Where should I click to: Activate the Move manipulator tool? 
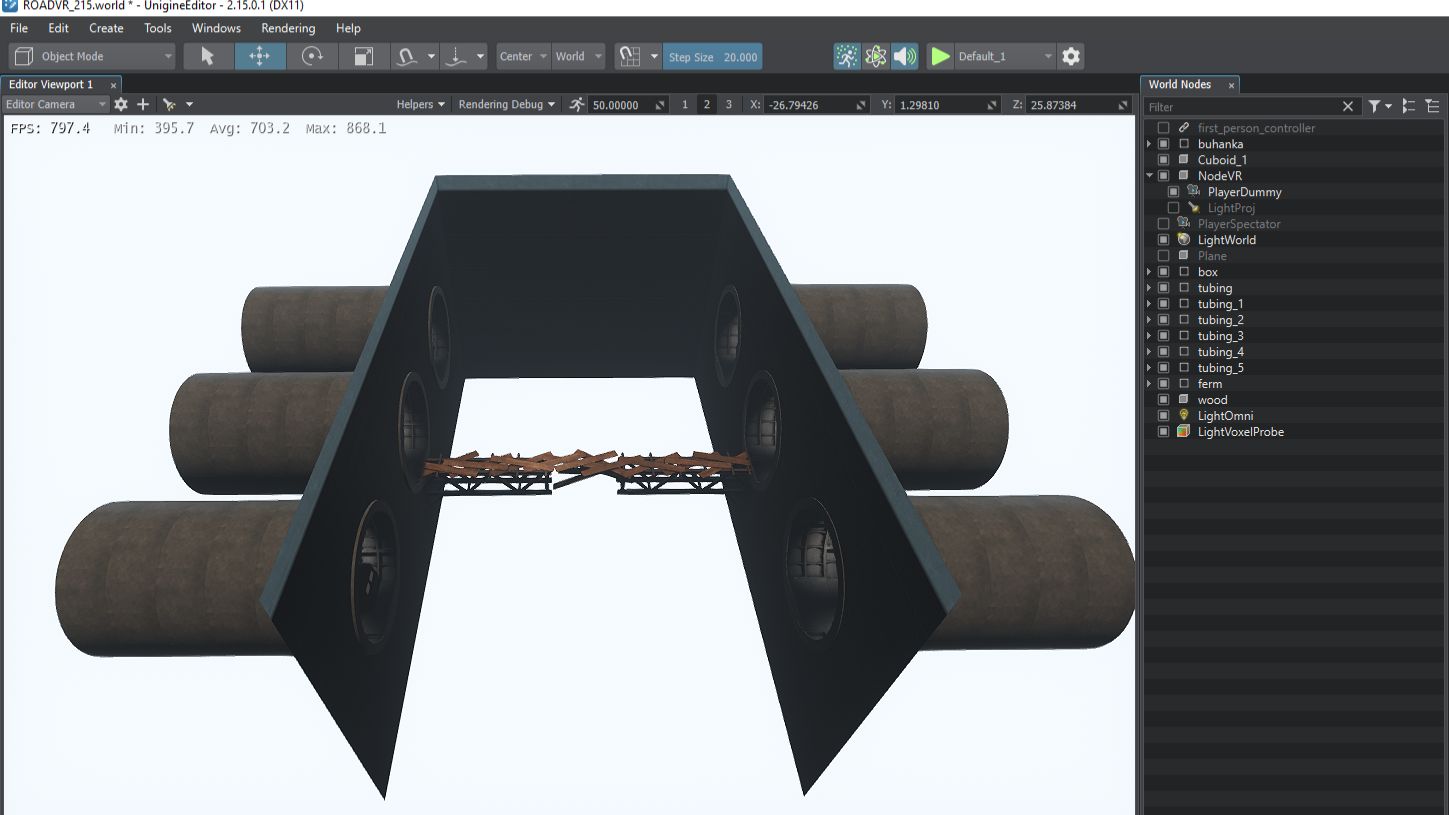click(260, 56)
